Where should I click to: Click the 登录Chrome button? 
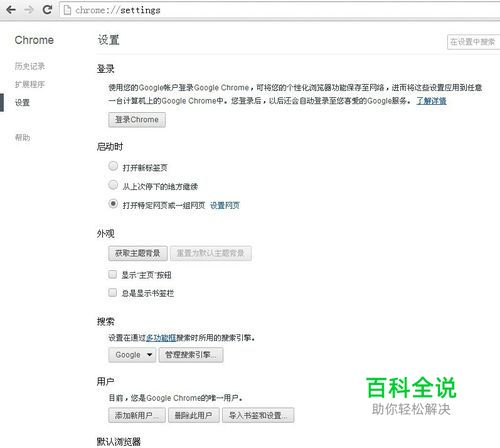coord(137,120)
